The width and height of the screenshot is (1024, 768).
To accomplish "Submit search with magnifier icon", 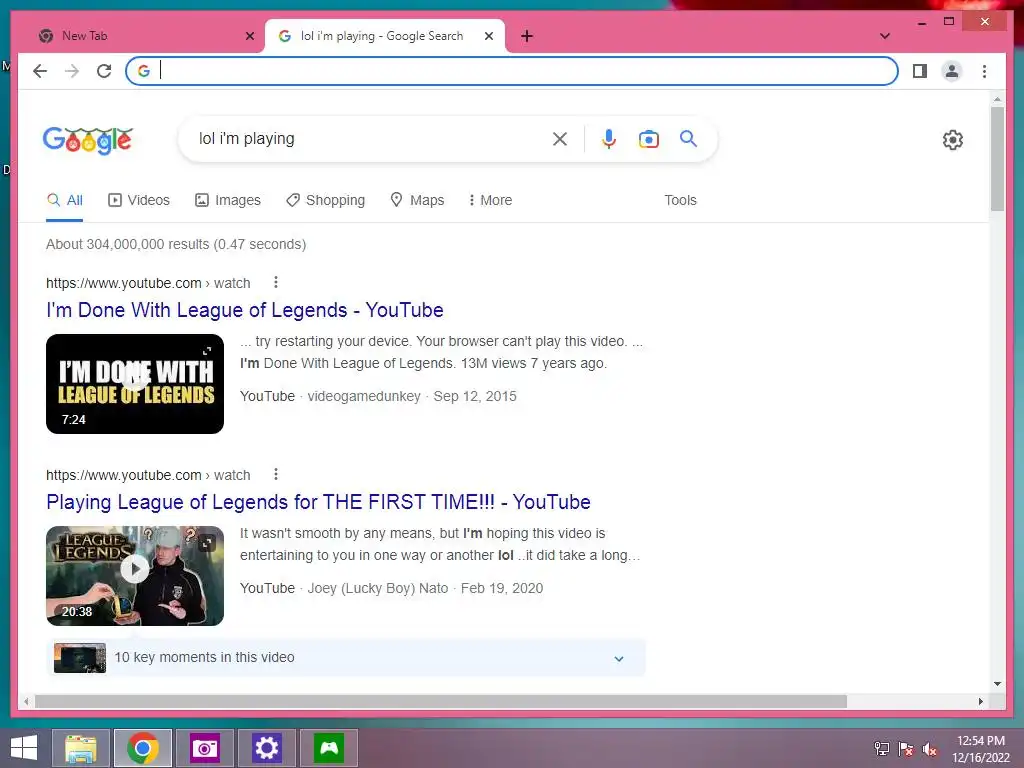I will pos(688,138).
